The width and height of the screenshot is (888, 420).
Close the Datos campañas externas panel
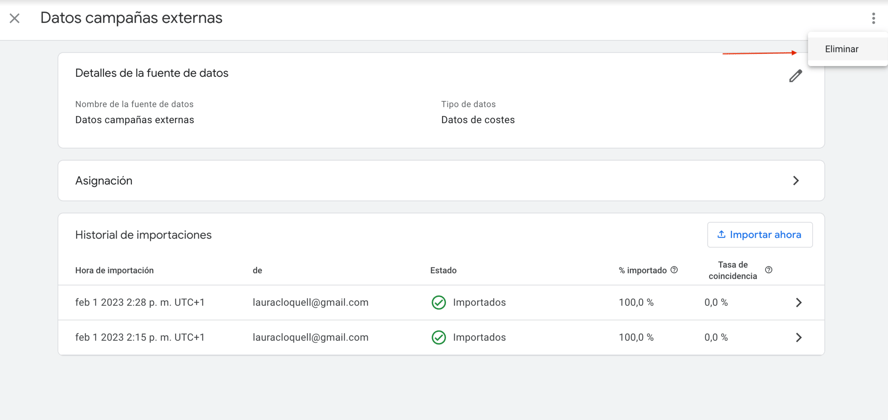15,19
